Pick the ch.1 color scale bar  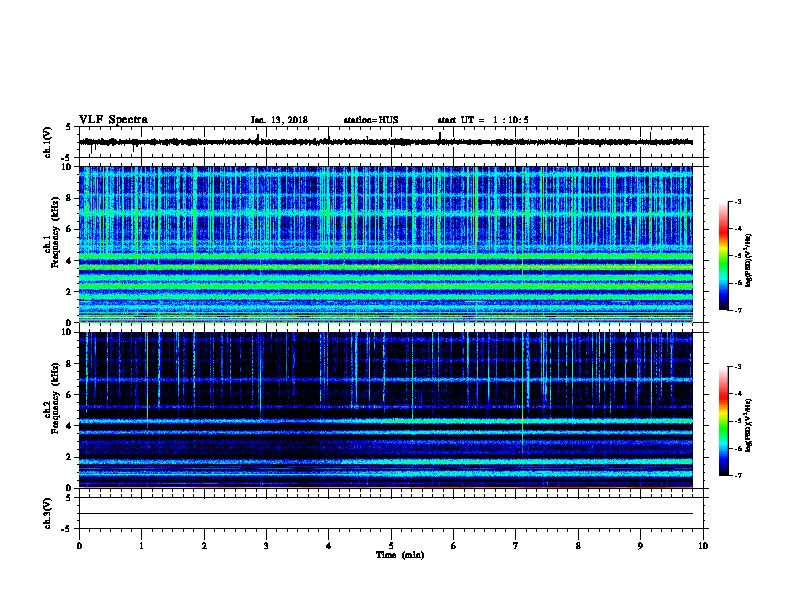[x=724, y=256]
